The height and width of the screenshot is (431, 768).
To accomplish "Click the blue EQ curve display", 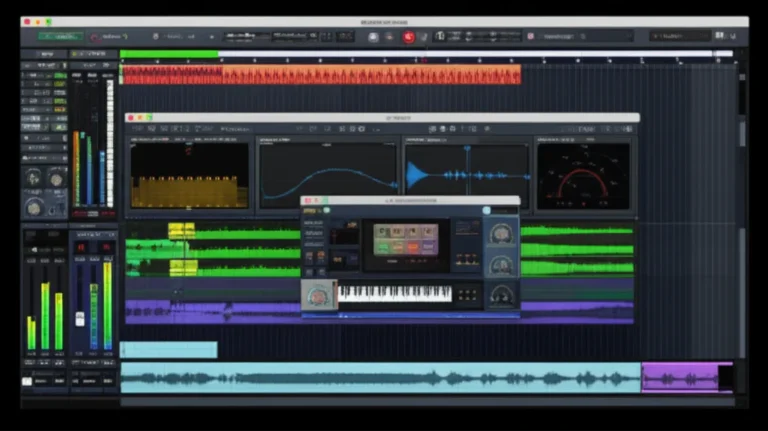I will [x=328, y=177].
